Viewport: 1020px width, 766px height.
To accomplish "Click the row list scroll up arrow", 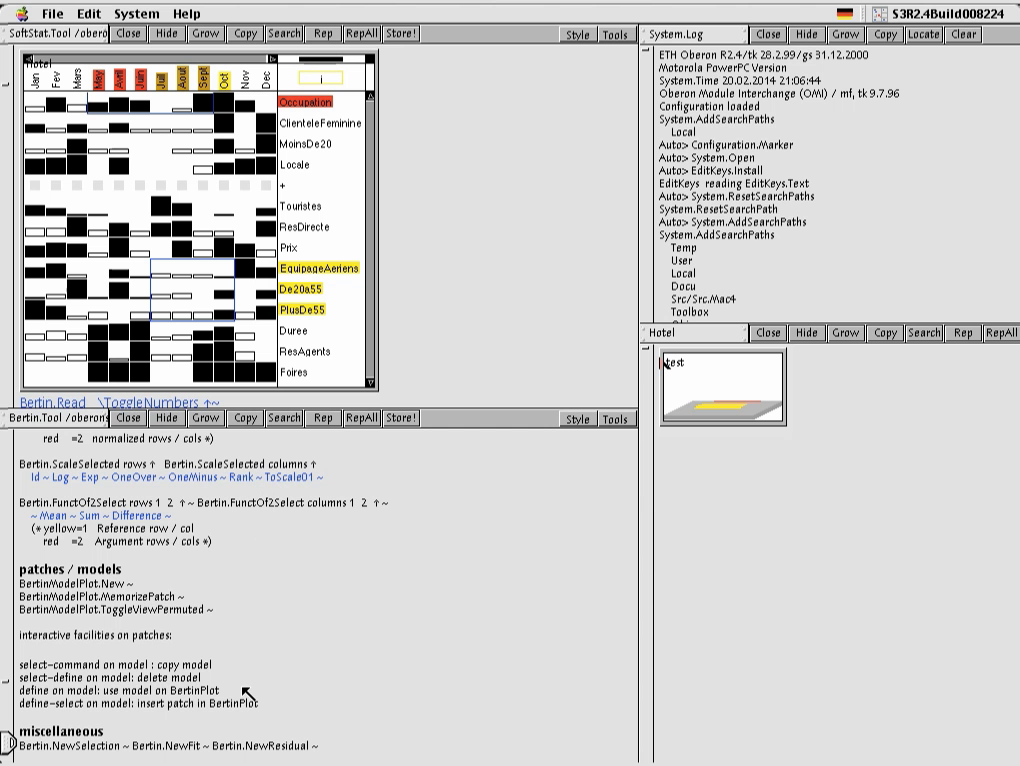I will click(x=370, y=96).
